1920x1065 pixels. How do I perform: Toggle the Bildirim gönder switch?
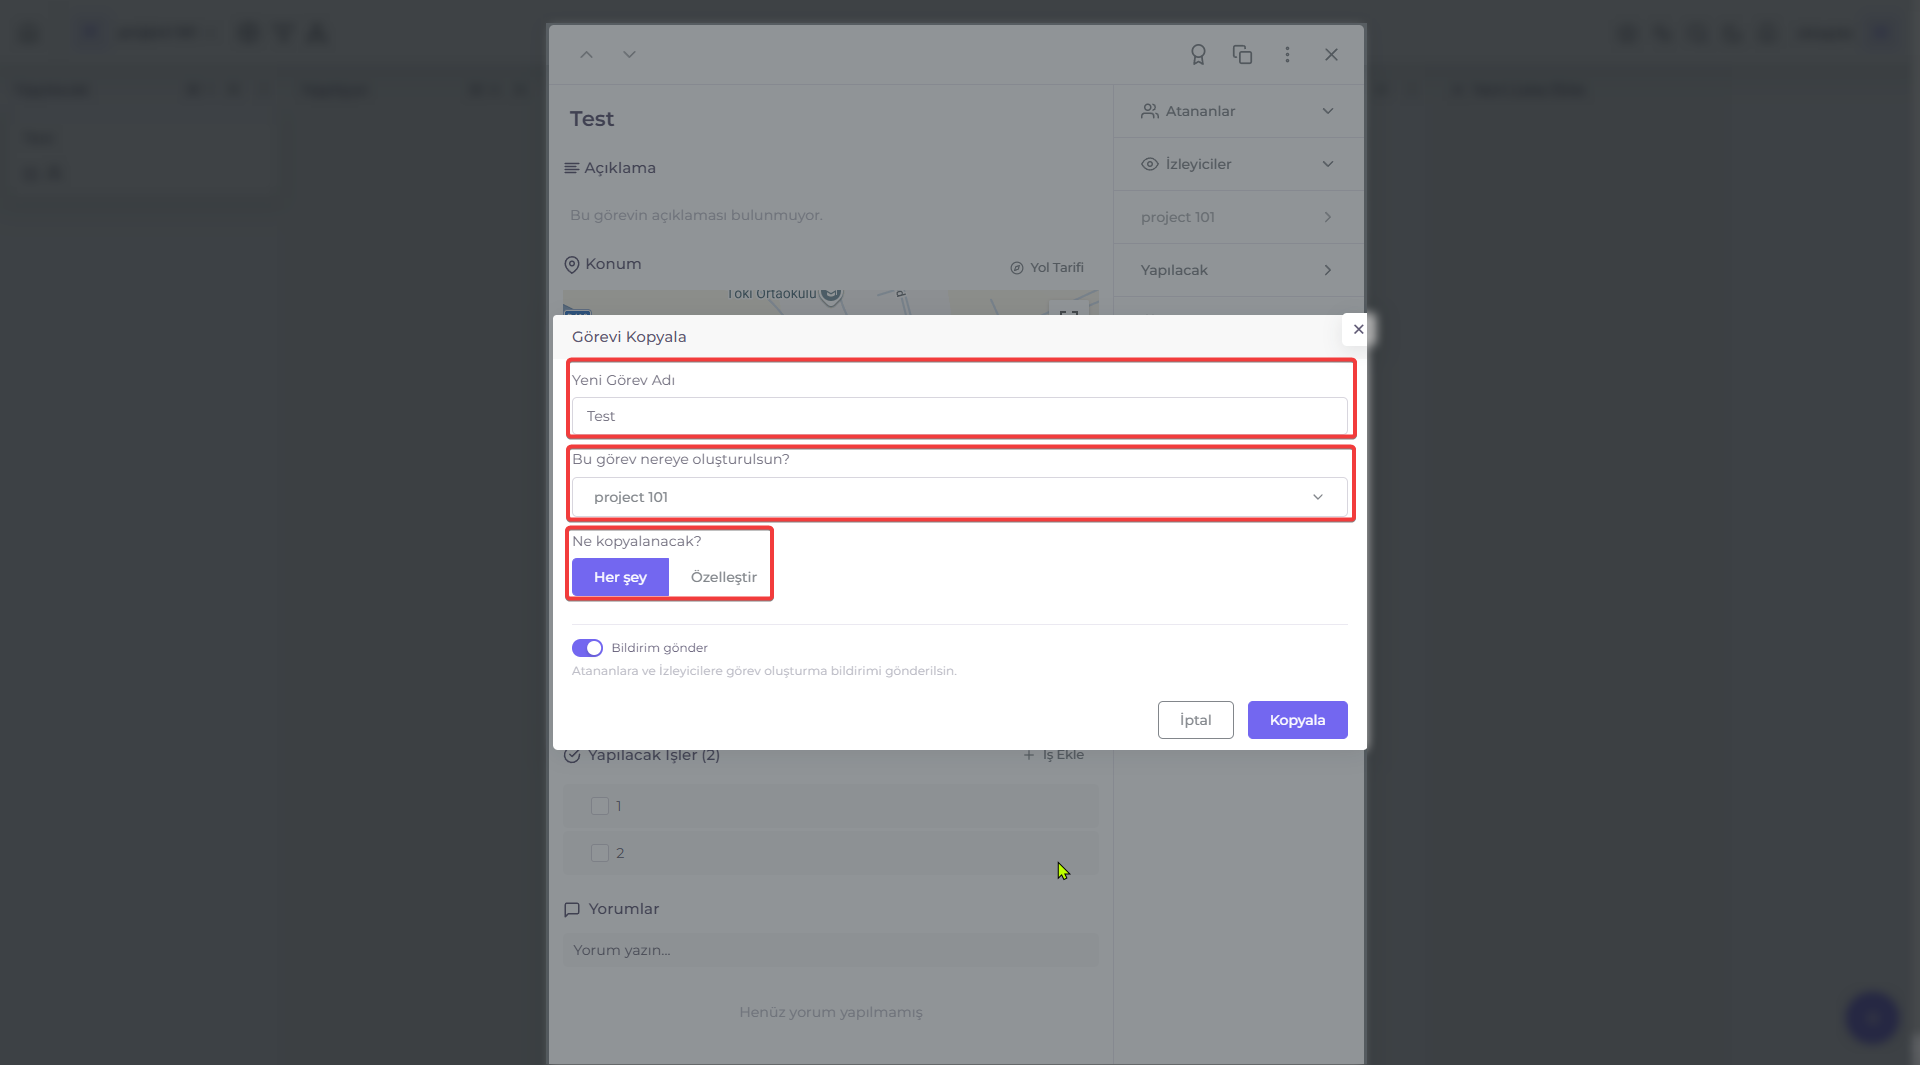[x=587, y=648]
